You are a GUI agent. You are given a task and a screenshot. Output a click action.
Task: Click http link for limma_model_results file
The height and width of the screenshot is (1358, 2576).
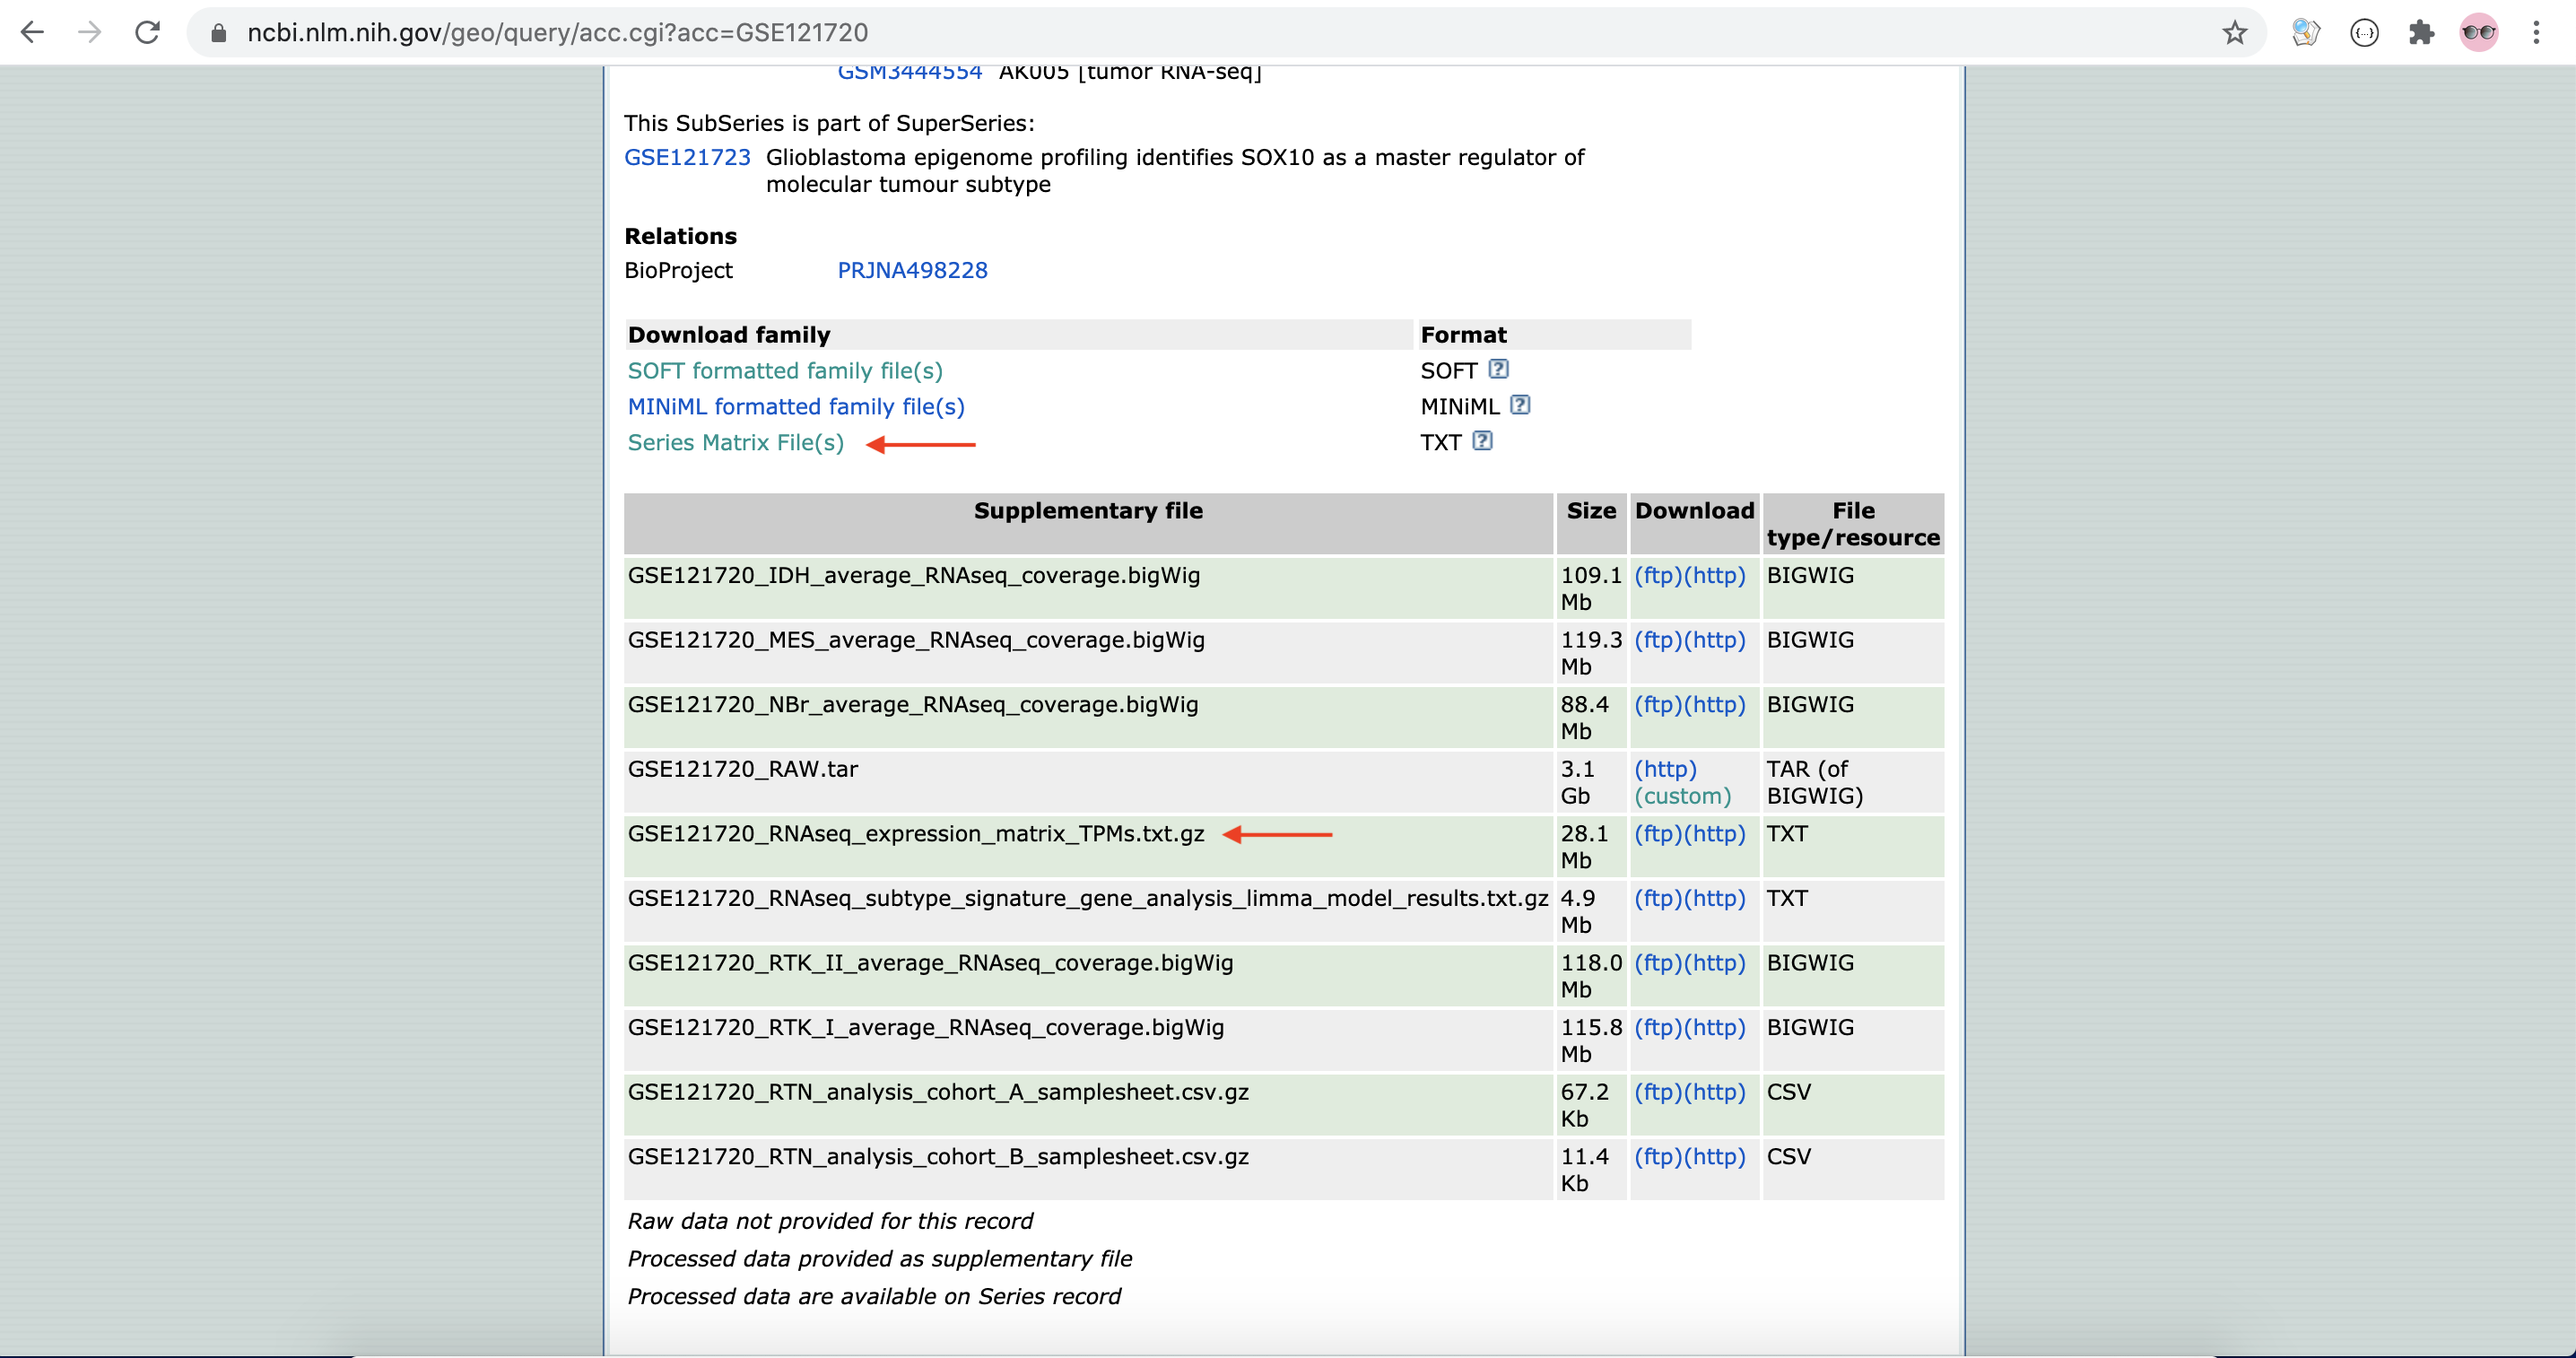(1714, 898)
